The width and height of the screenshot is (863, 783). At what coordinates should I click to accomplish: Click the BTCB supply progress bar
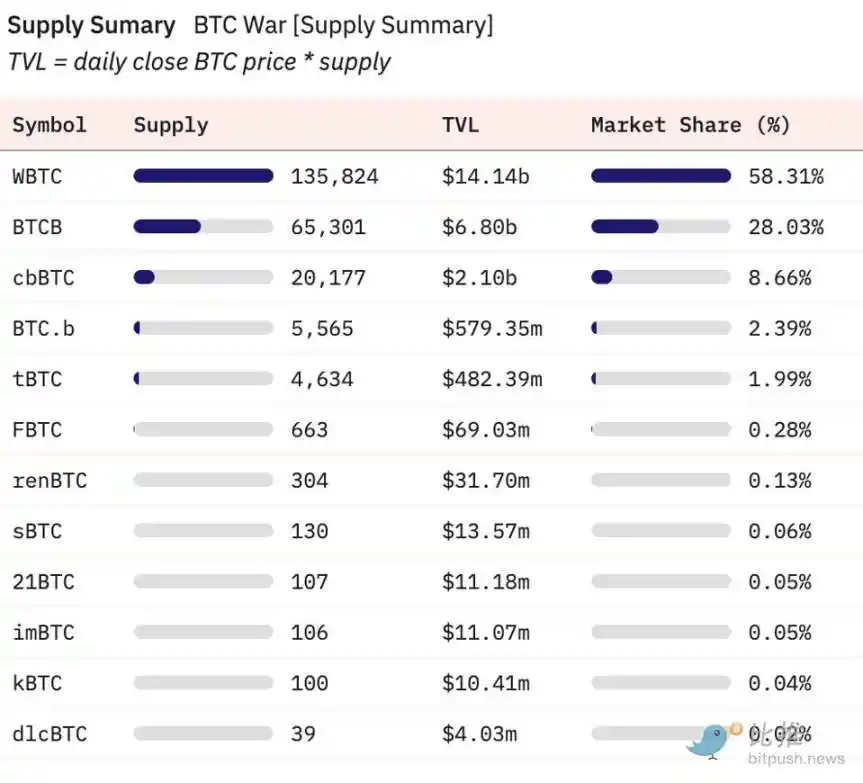click(x=203, y=227)
